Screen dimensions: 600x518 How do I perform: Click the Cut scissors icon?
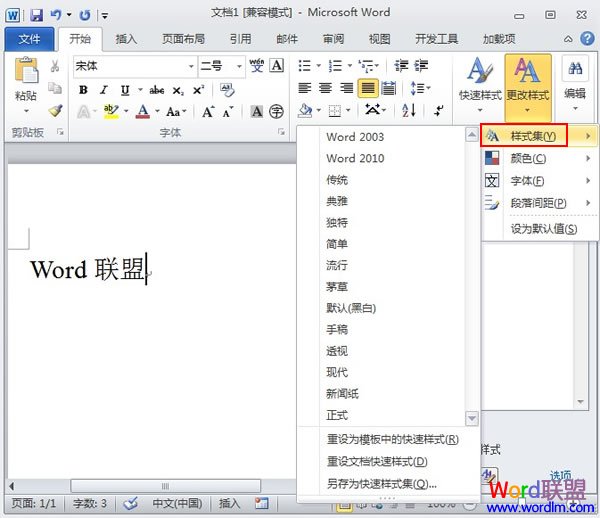pyautogui.click(x=55, y=66)
